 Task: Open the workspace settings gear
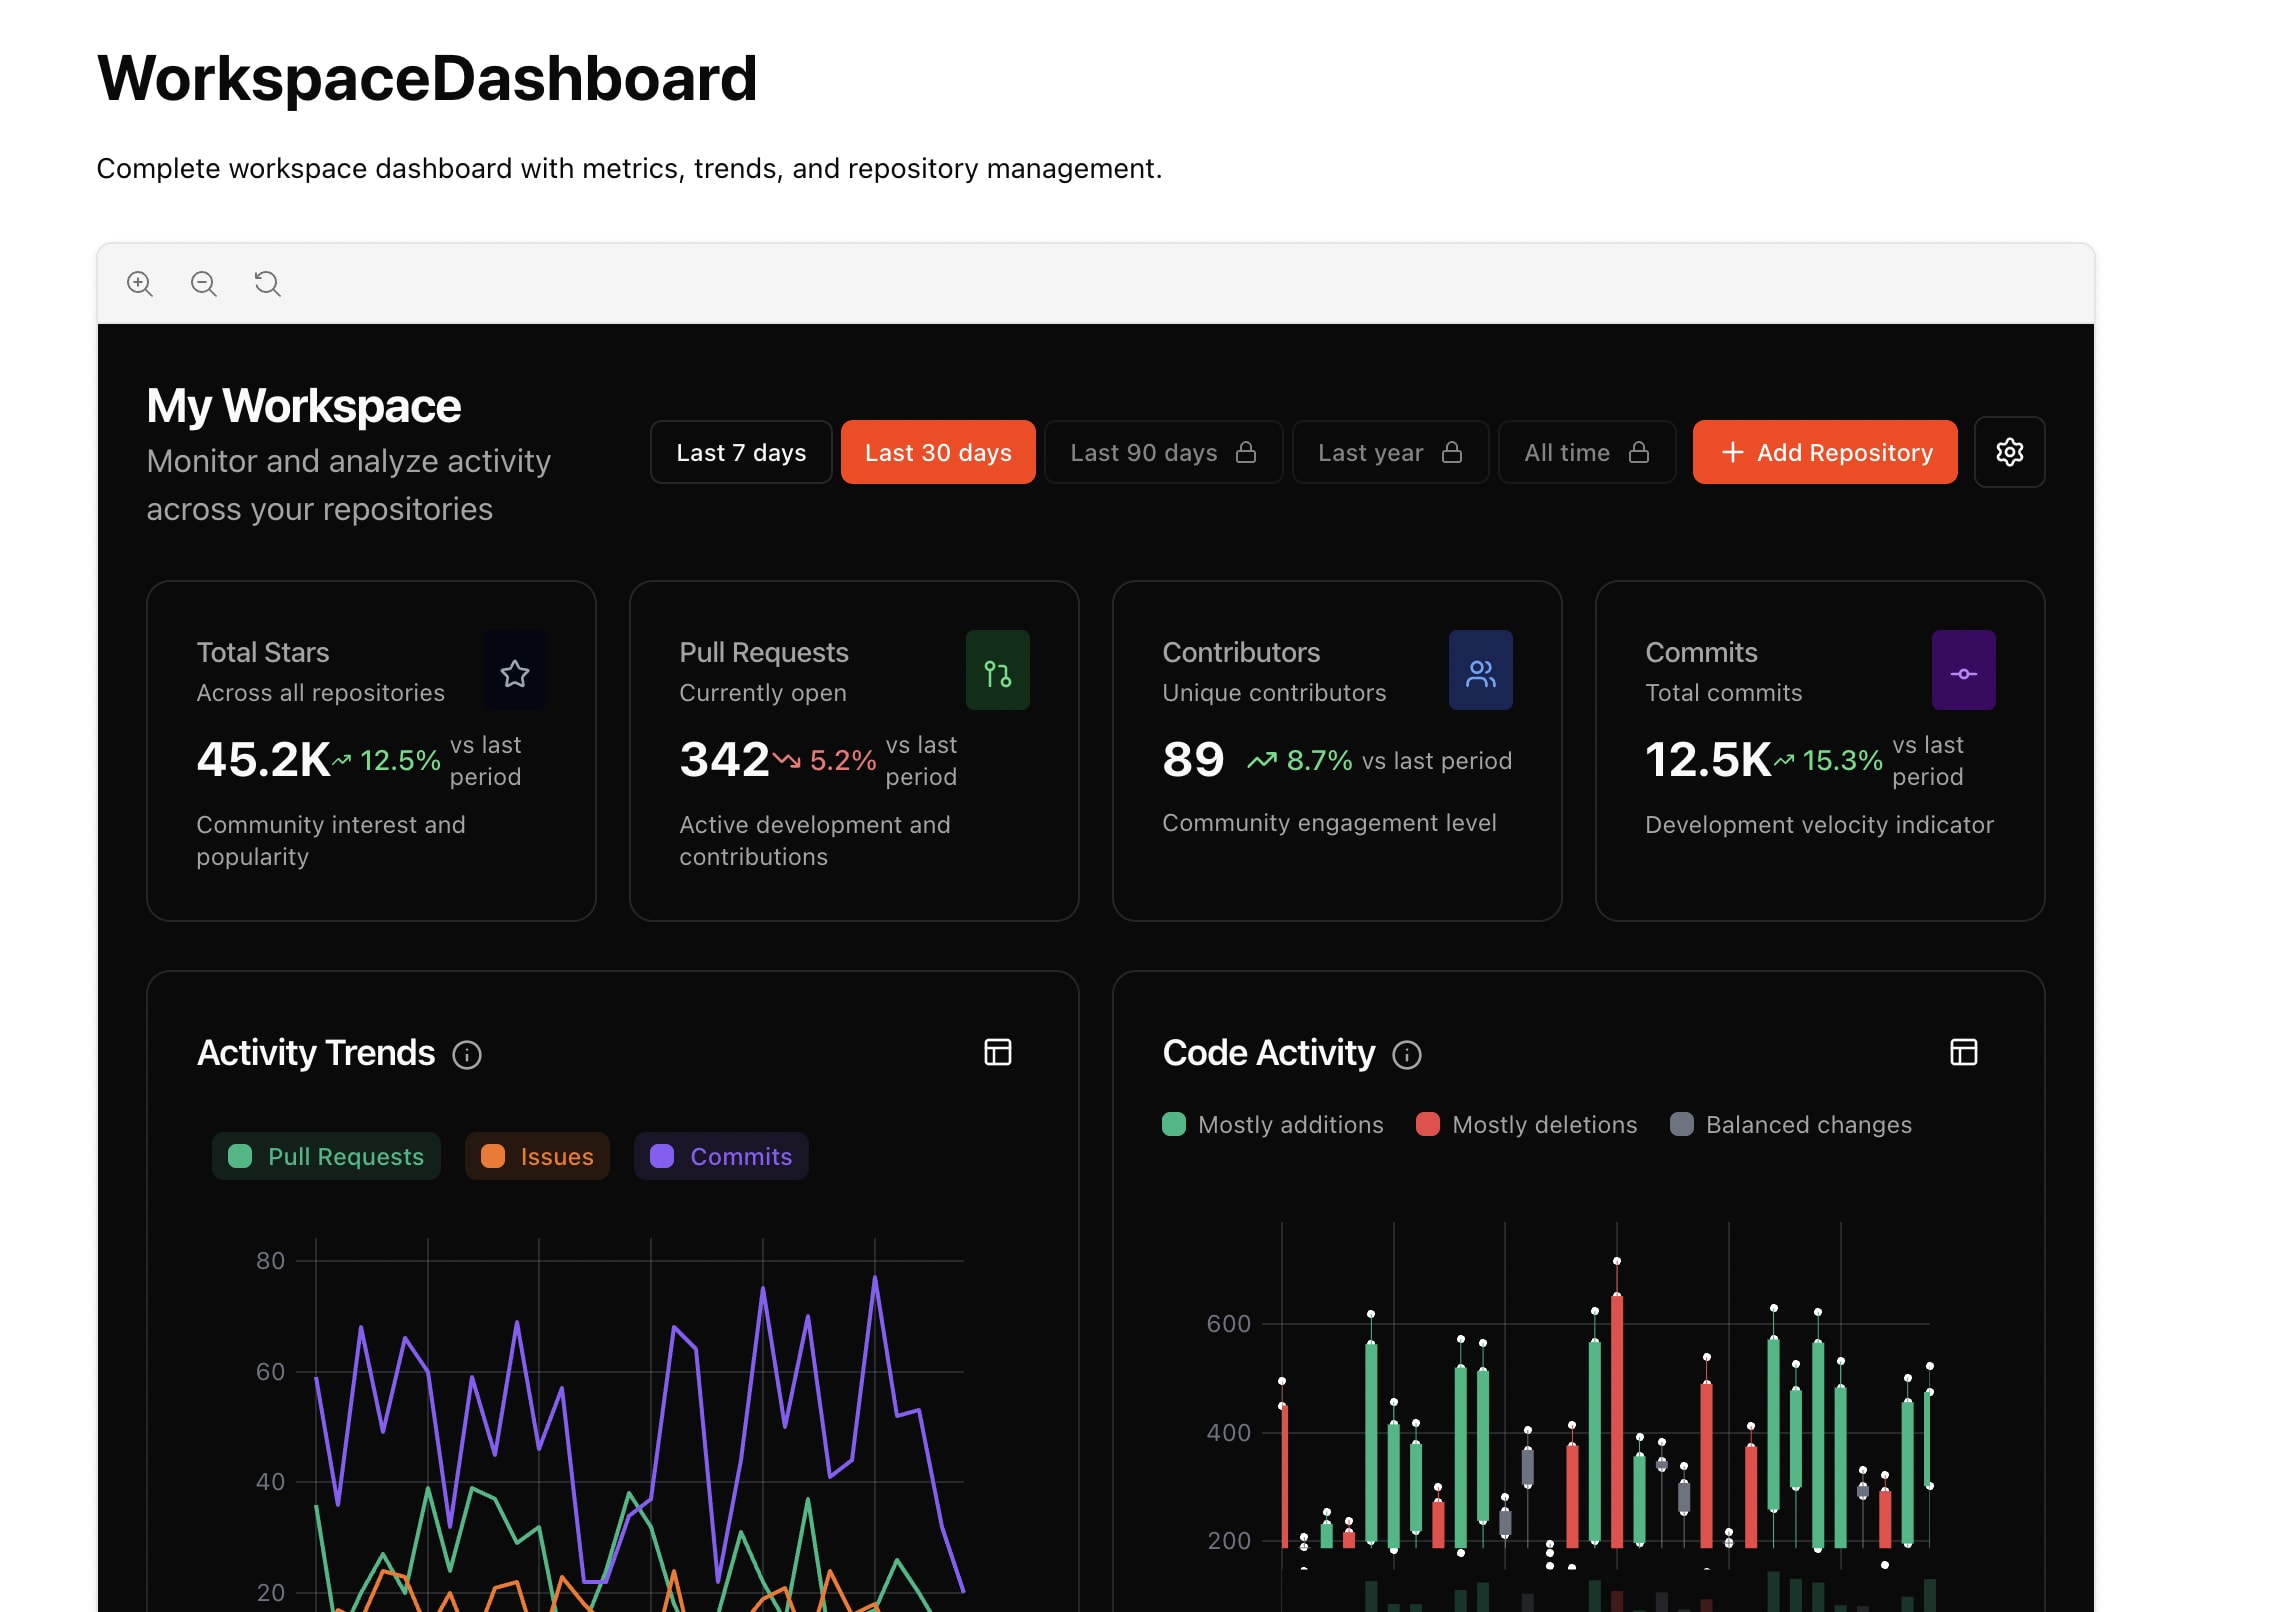click(x=2009, y=452)
